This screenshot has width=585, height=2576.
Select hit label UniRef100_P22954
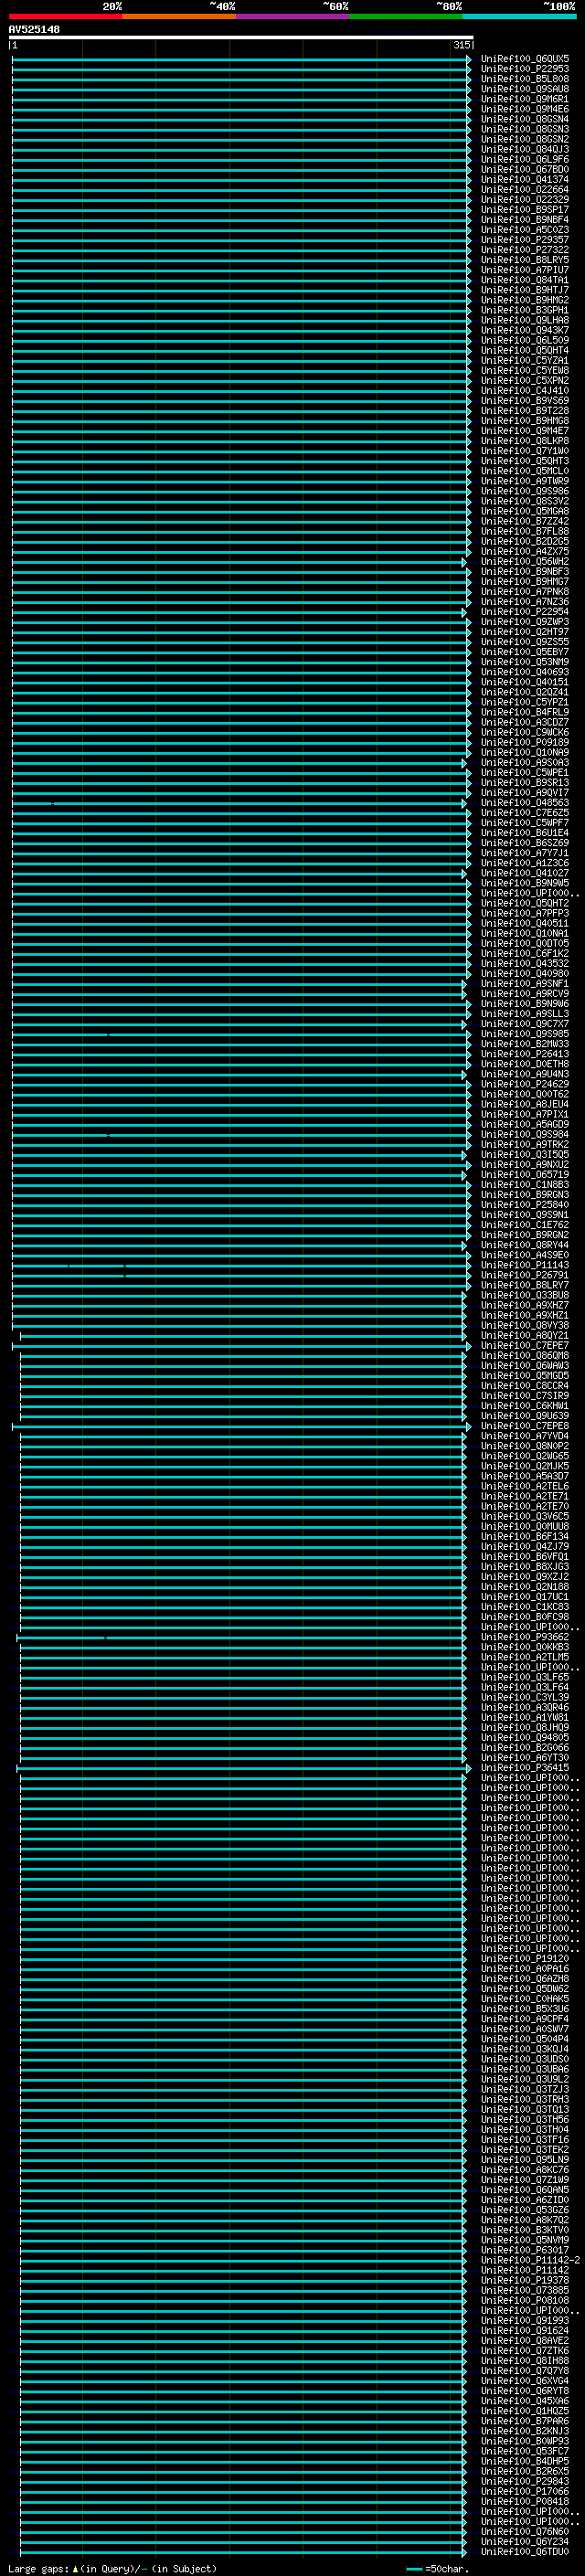click(x=525, y=612)
